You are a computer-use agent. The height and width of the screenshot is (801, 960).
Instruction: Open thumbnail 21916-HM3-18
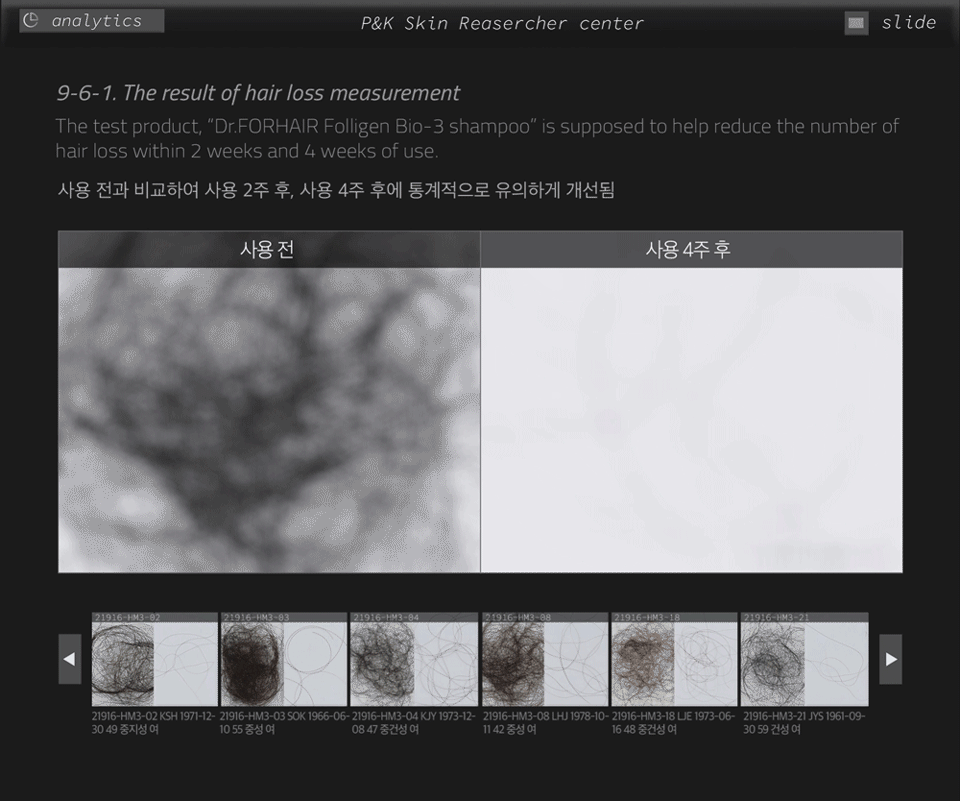click(673, 661)
